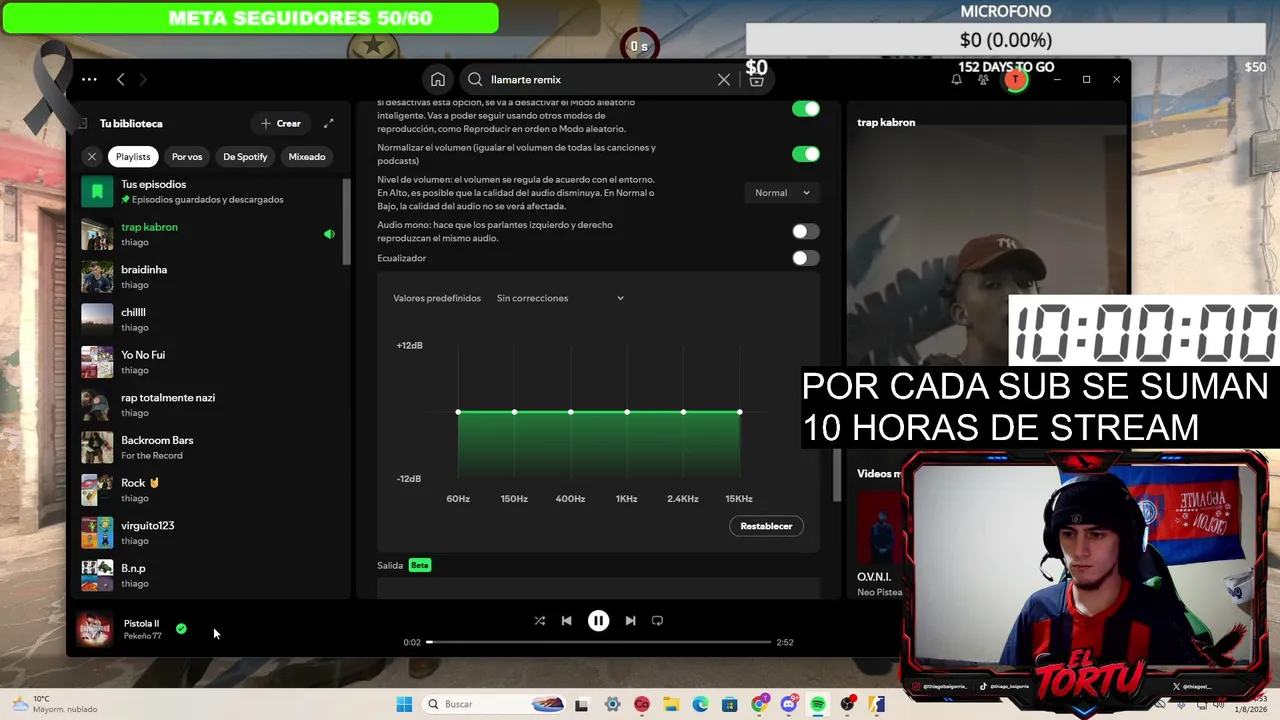1280x720 pixels.
Task: Open the profile avatar menu
Action: pos(1015,80)
